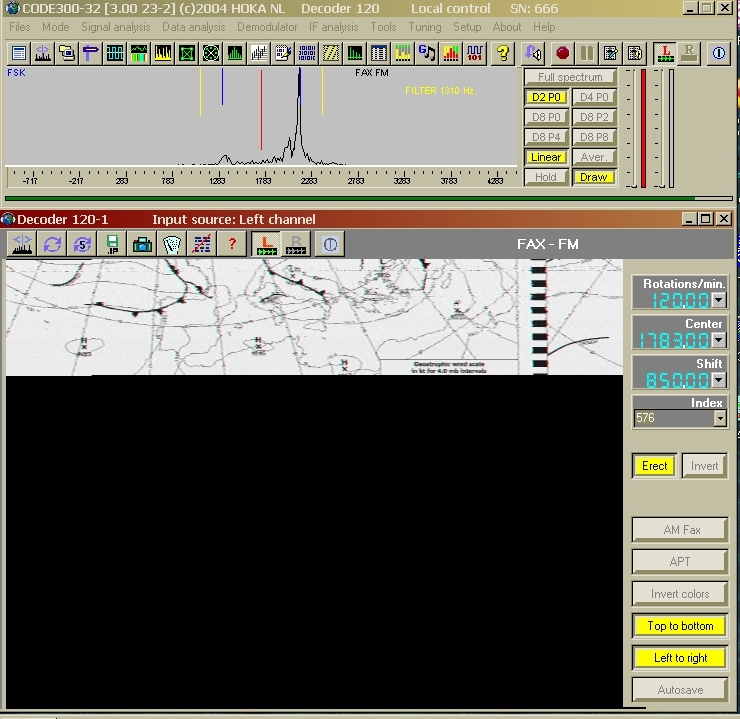
Task: Open the Demodulator menu
Action: [x=267, y=27]
